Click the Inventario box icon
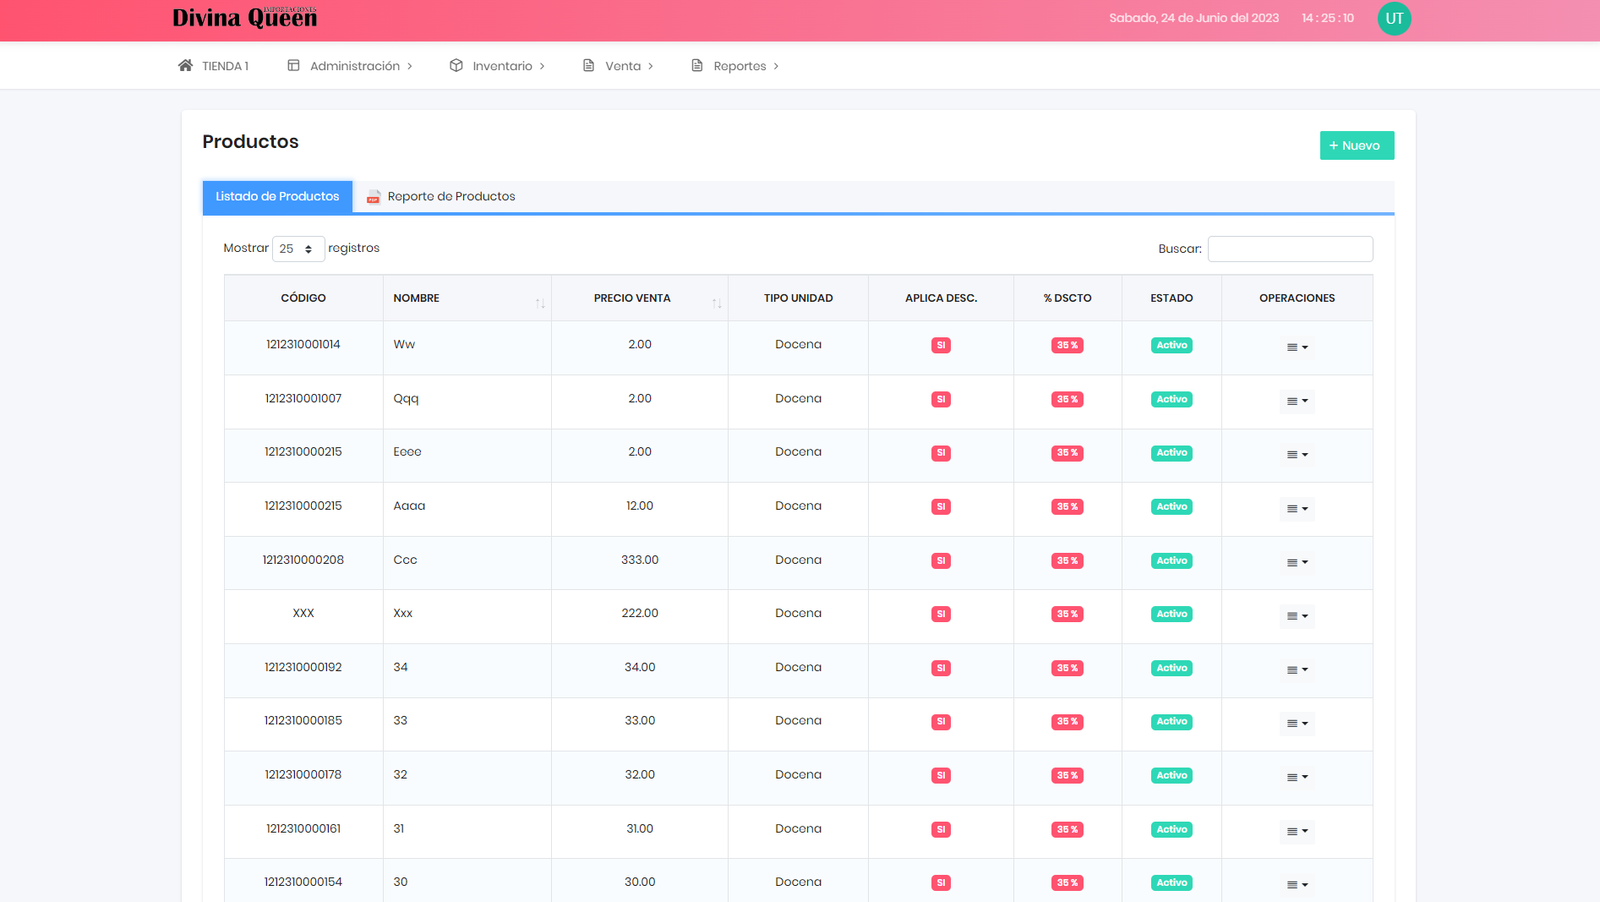The width and height of the screenshot is (1600, 902). pos(456,65)
